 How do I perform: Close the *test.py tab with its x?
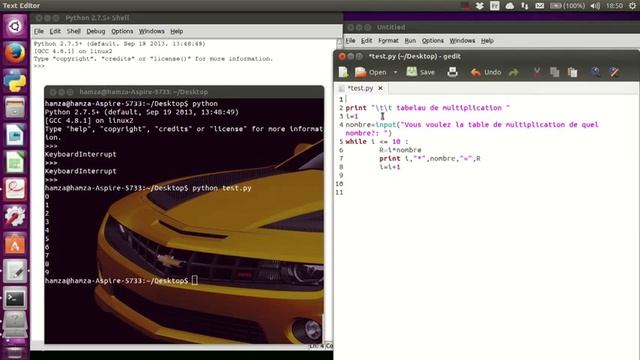[380, 88]
